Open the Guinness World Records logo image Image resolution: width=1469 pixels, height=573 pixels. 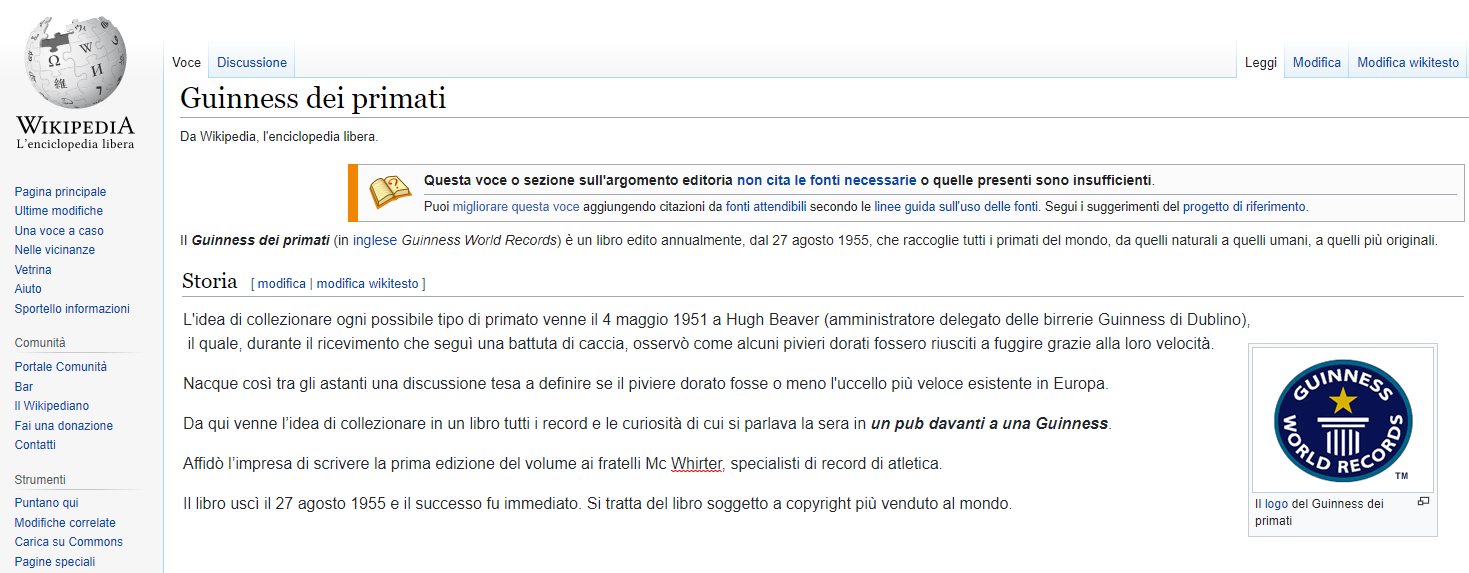click(x=1342, y=418)
